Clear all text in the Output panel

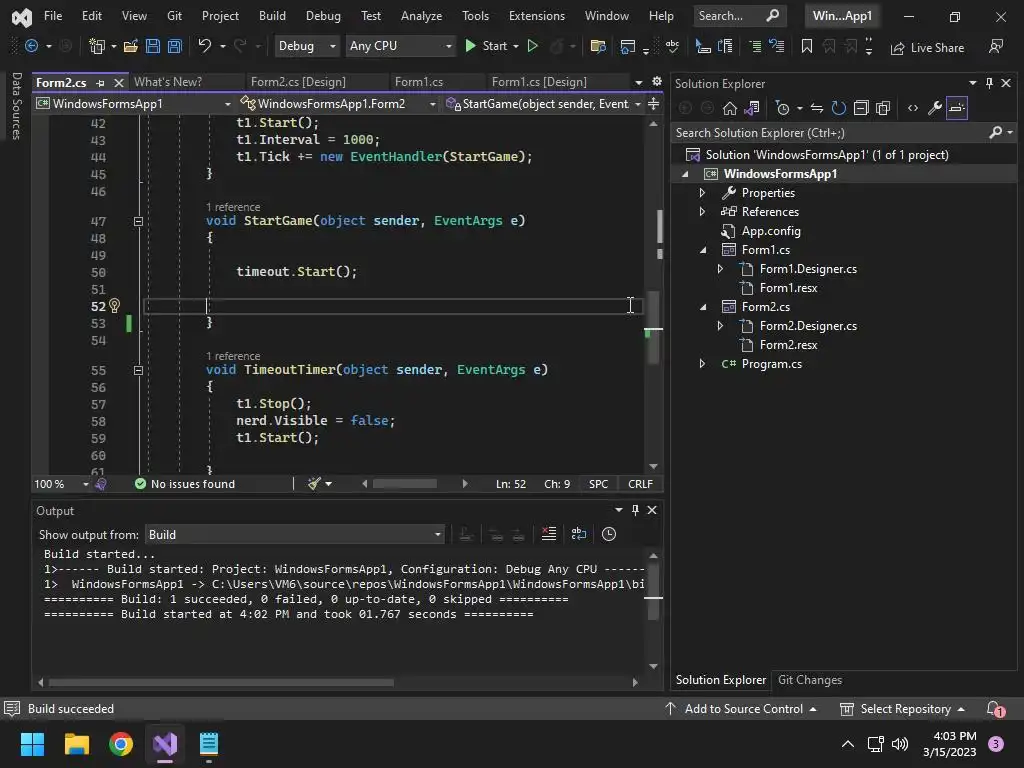coord(548,534)
